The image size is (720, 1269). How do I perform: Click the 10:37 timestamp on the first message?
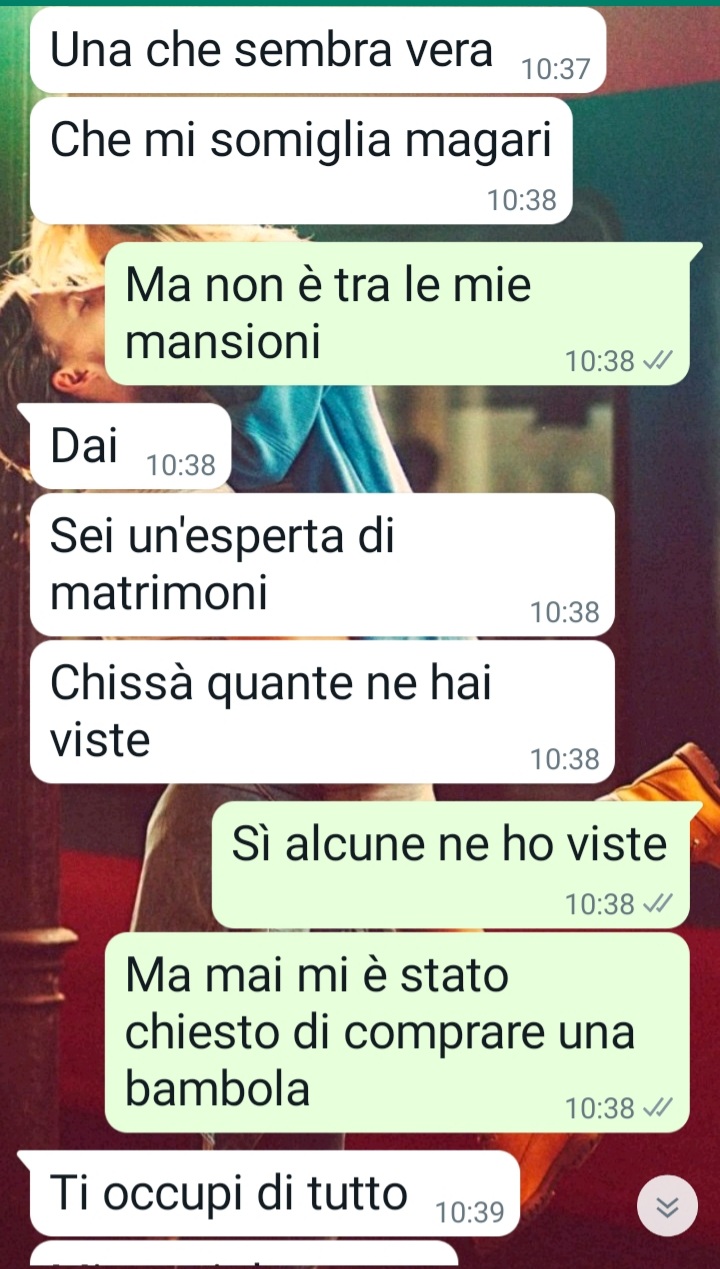[557, 69]
